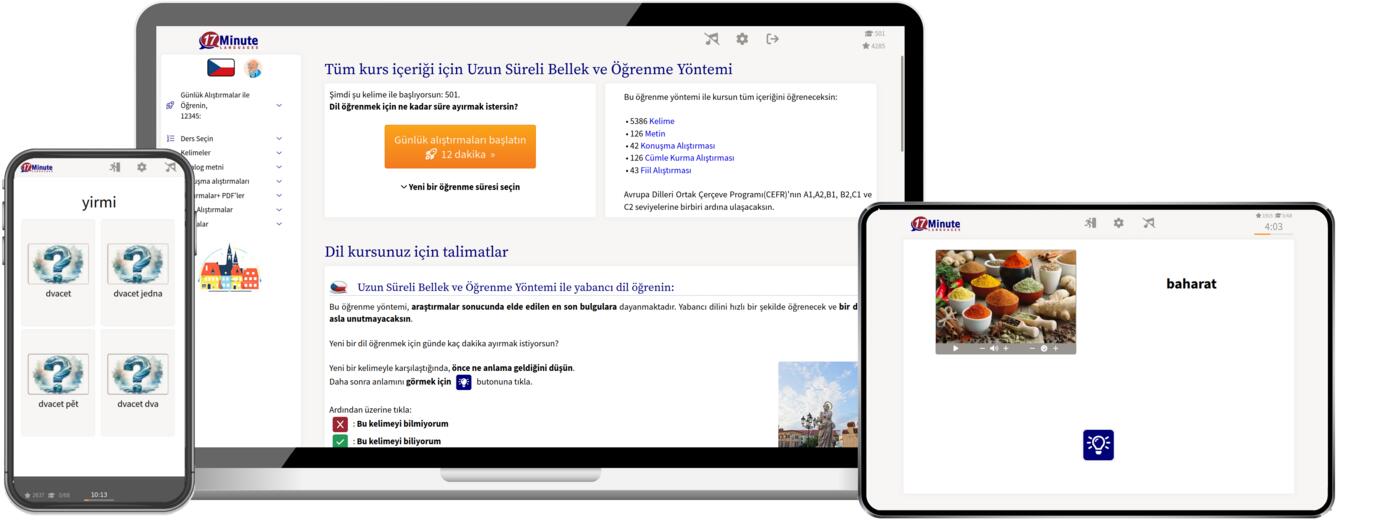This screenshot has width=1400, height=532.
Task: Click green check 'Bu kelimeyi biliyorum' icon
Action: click(340, 441)
